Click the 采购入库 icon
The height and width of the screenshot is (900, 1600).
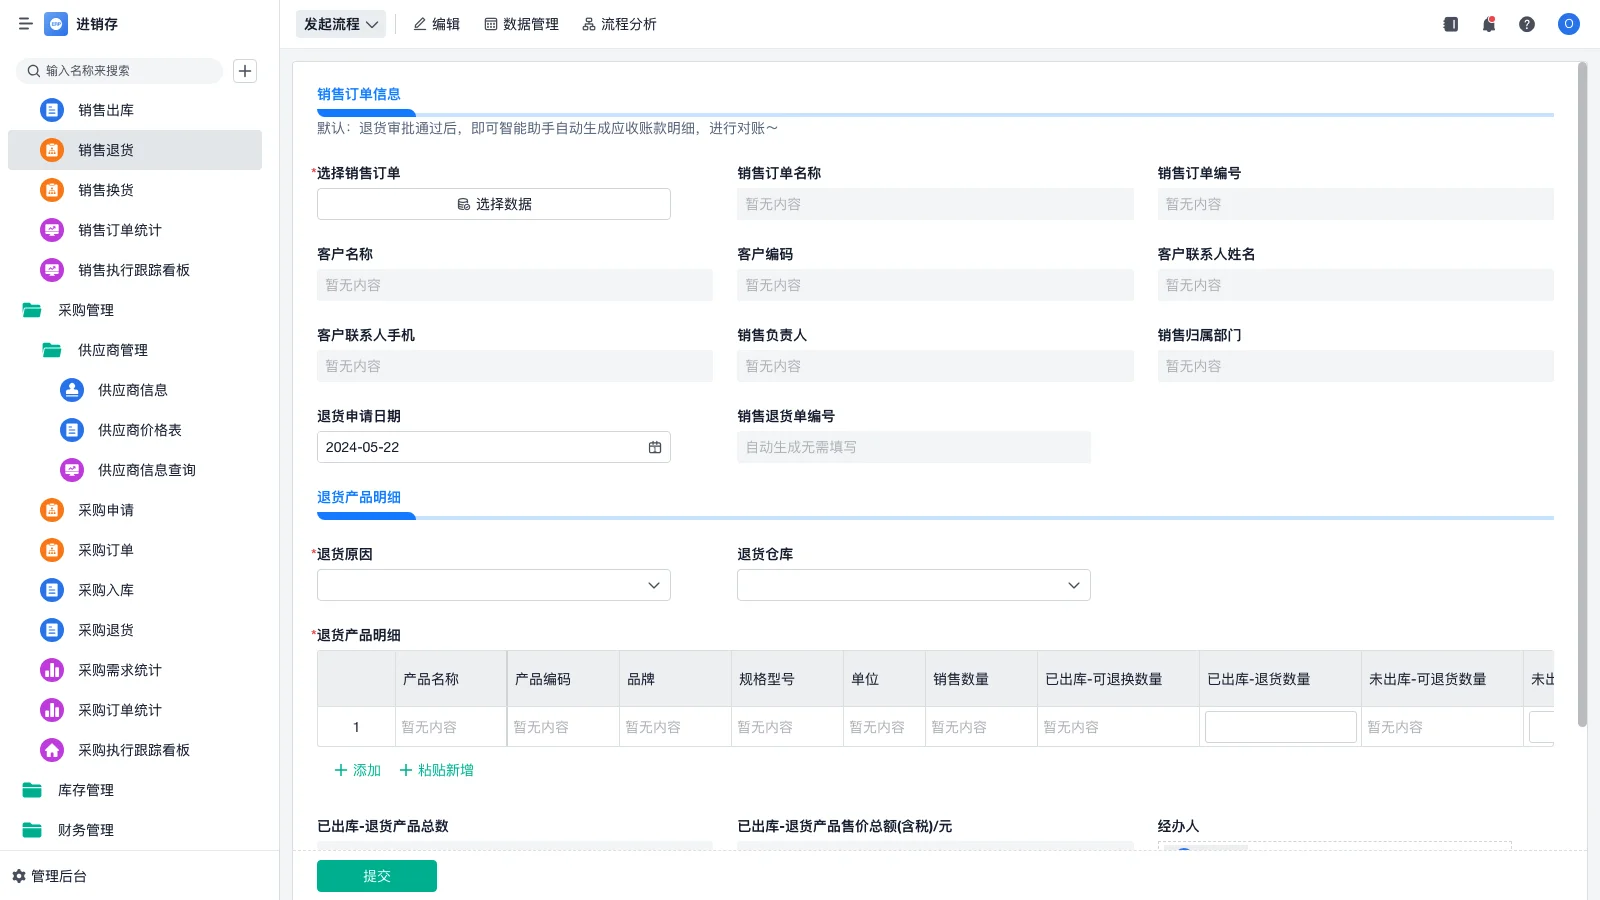tap(52, 590)
